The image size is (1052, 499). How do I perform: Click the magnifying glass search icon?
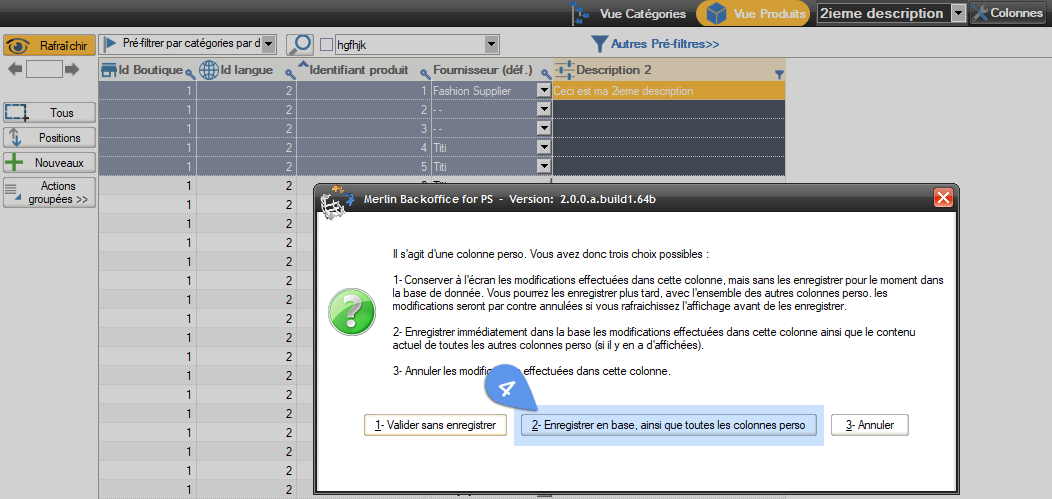tap(299, 44)
